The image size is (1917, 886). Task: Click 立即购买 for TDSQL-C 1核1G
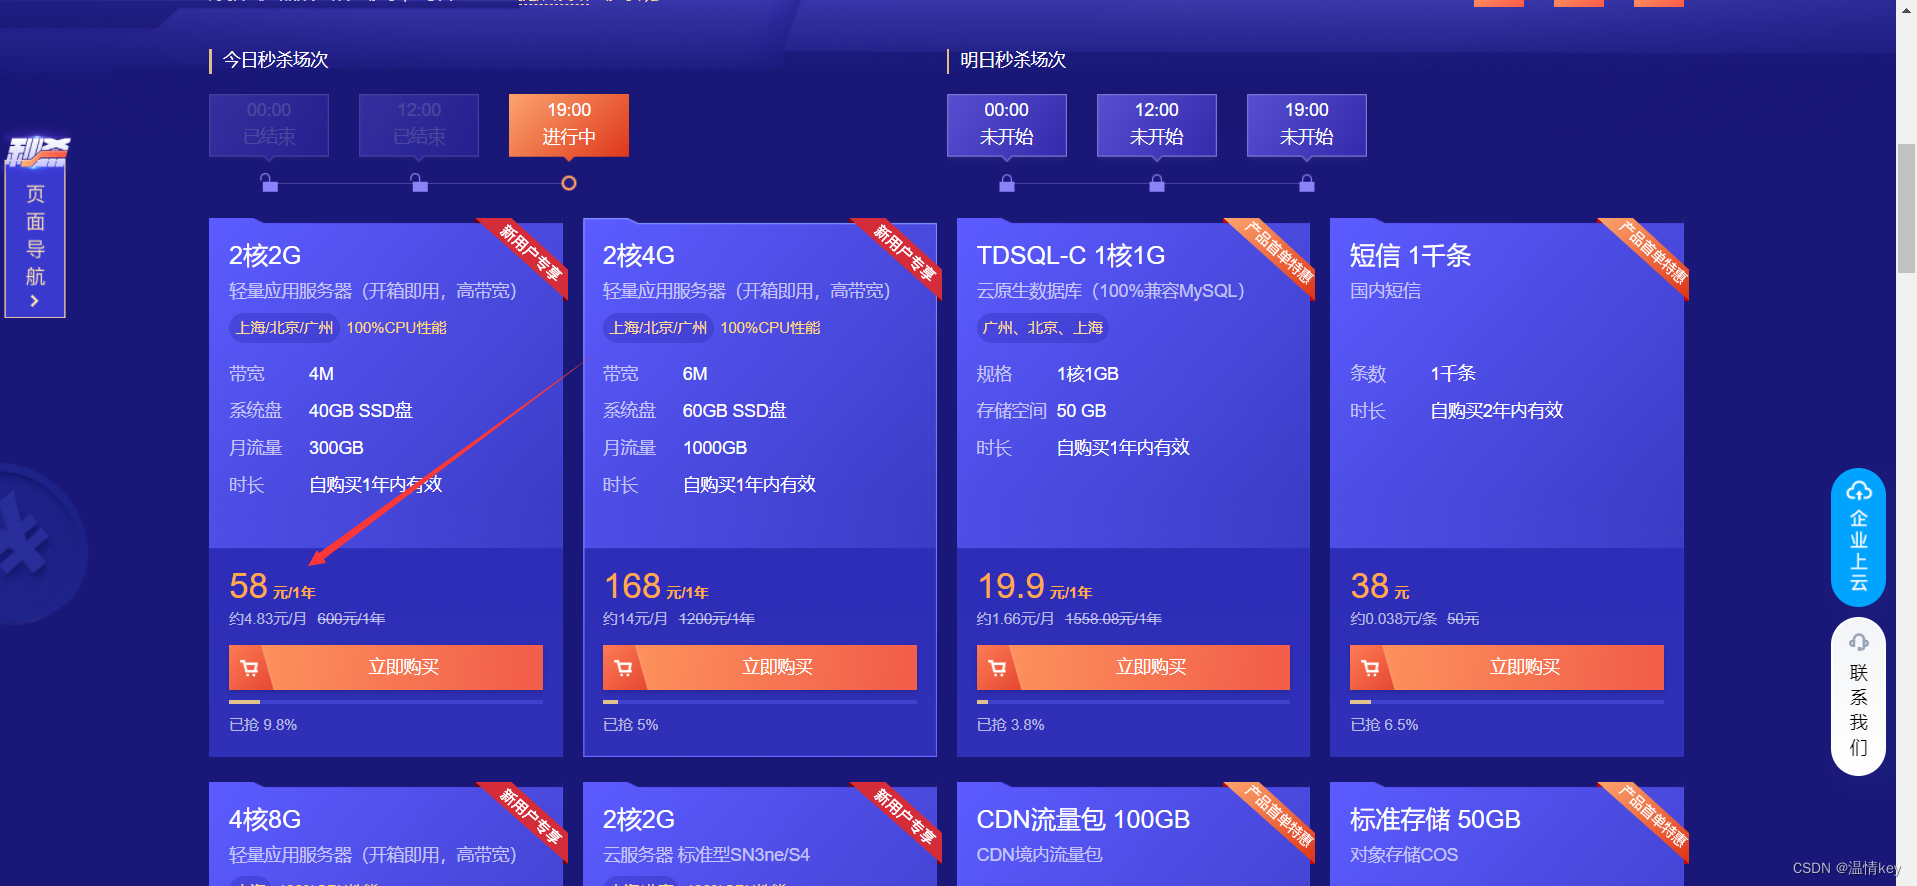(x=1133, y=667)
